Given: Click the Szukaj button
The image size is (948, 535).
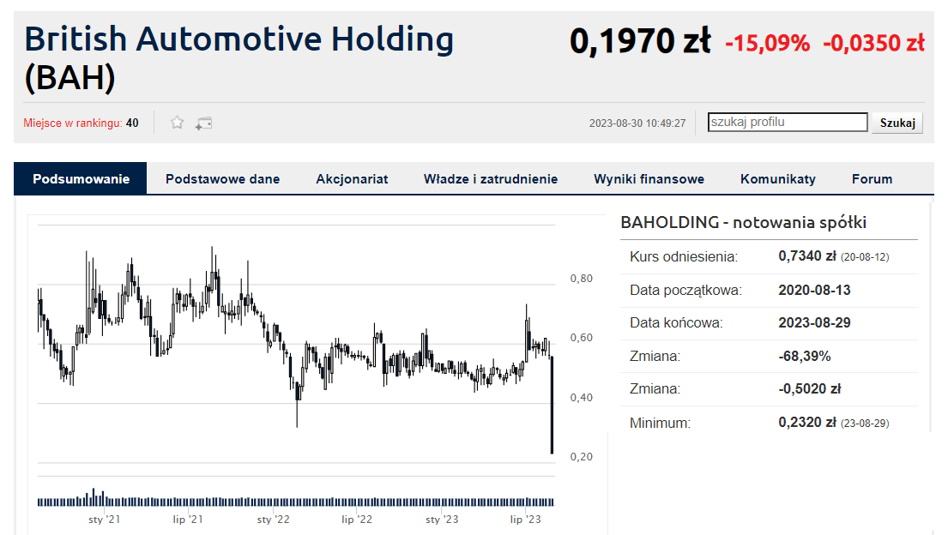Looking at the screenshot, I should pos(897,123).
